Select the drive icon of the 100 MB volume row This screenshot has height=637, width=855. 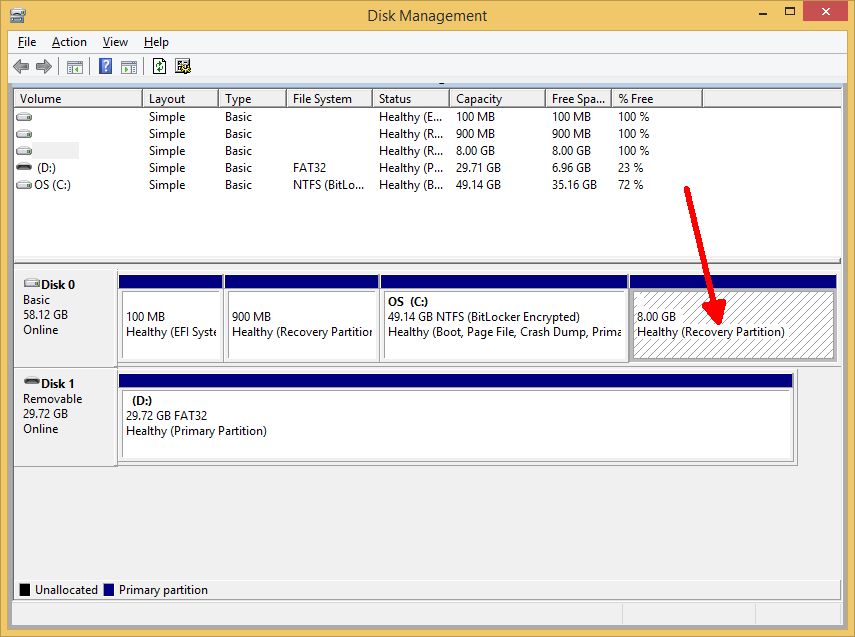[x=24, y=117]
